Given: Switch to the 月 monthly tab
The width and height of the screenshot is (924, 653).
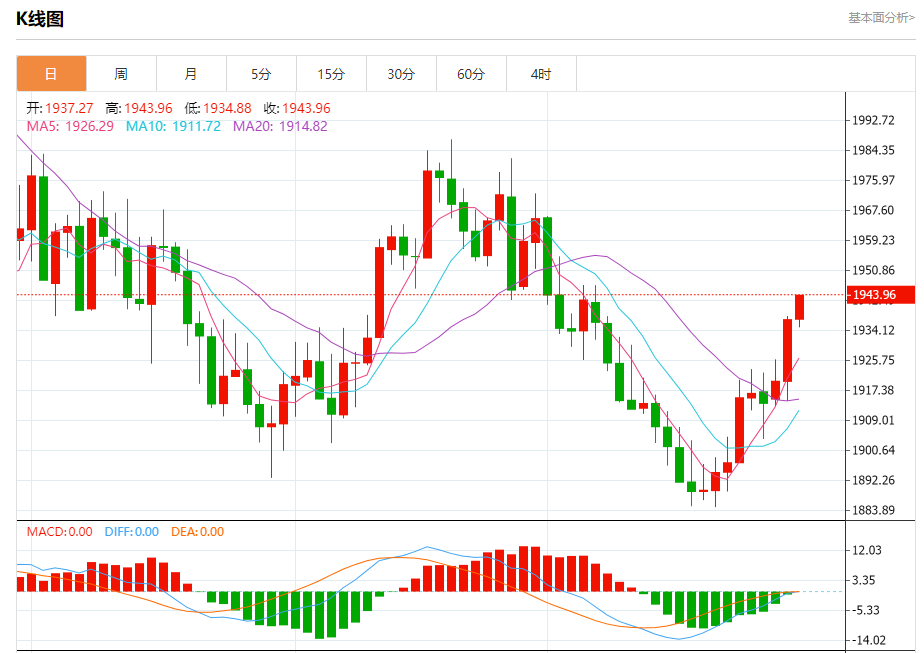Looking at the screenshot, I should 191,74.
